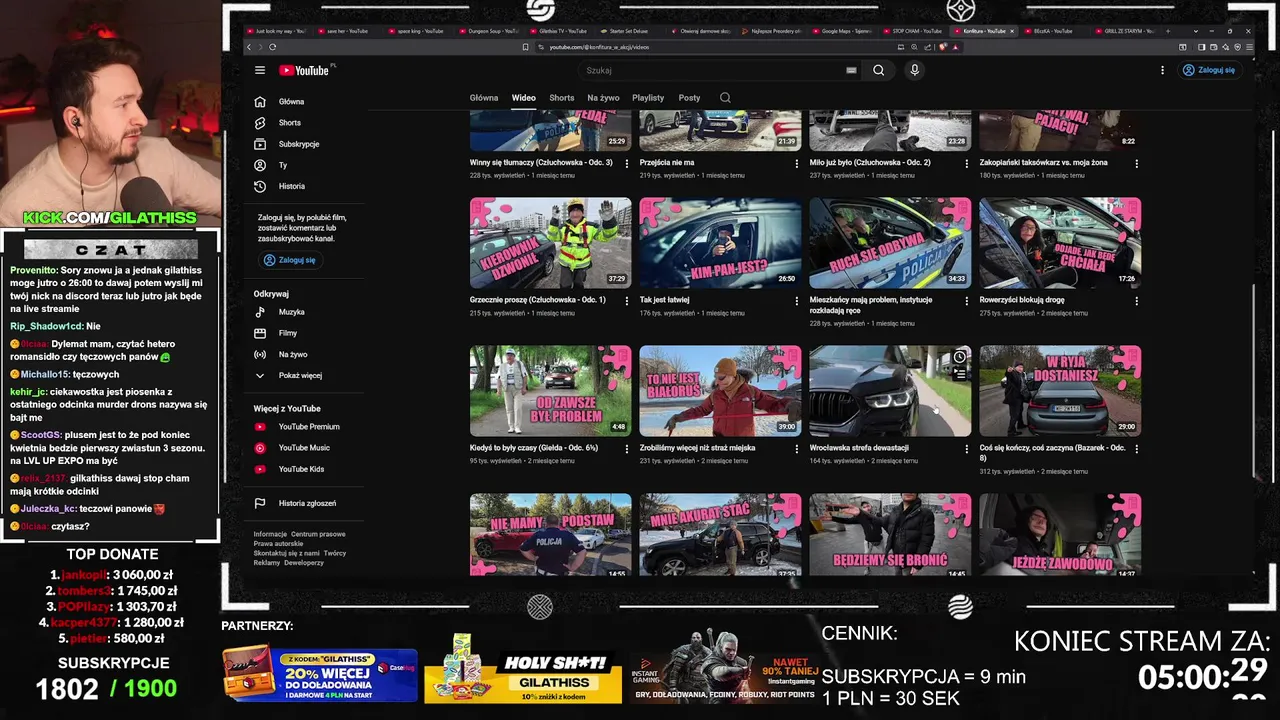
Task: Open thumbnail of Grzecznie proszę Człuchowska Odc. 1
Action: pos(551,243)
